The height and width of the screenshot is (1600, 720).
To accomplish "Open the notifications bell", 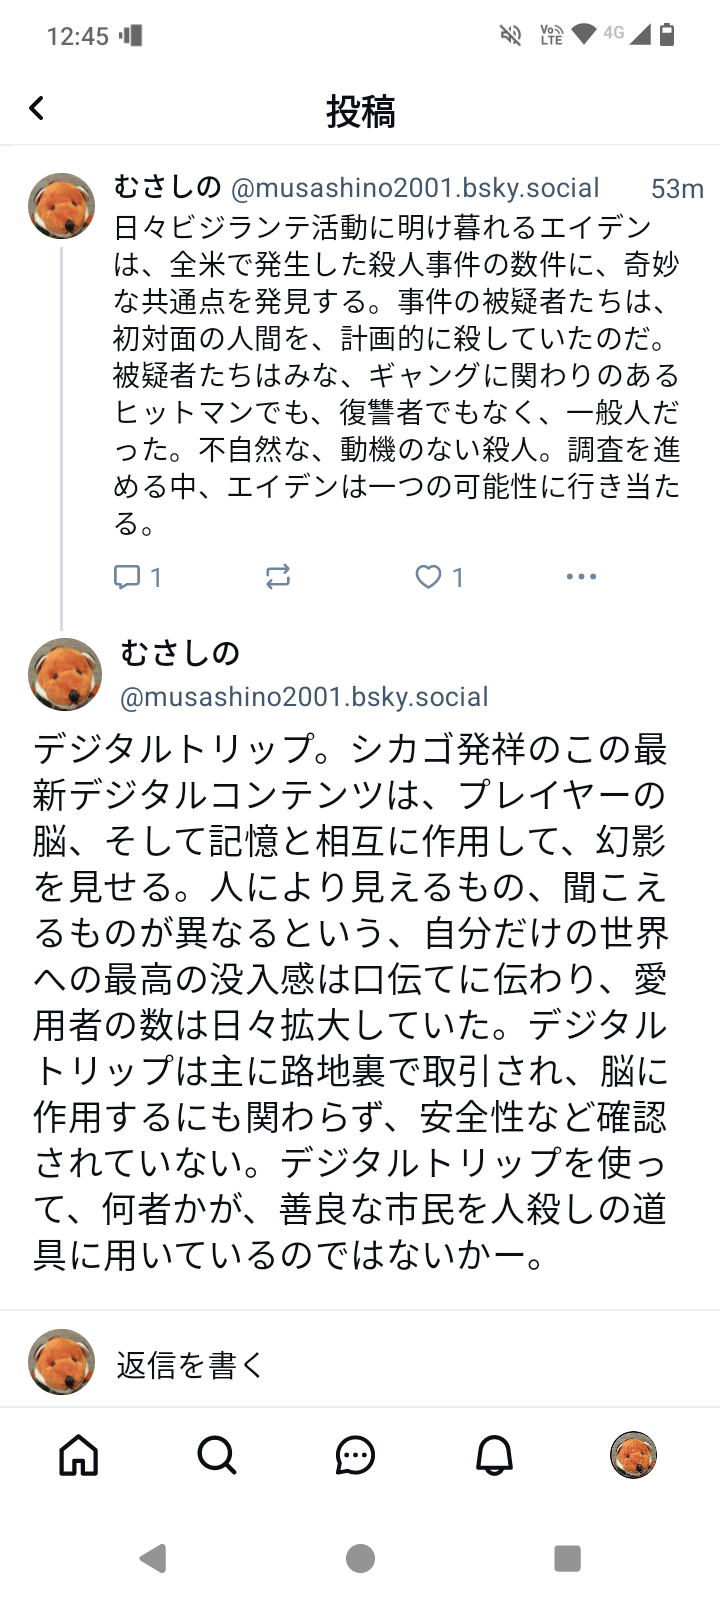I will pyautogui.click(x=494, y=1456).
